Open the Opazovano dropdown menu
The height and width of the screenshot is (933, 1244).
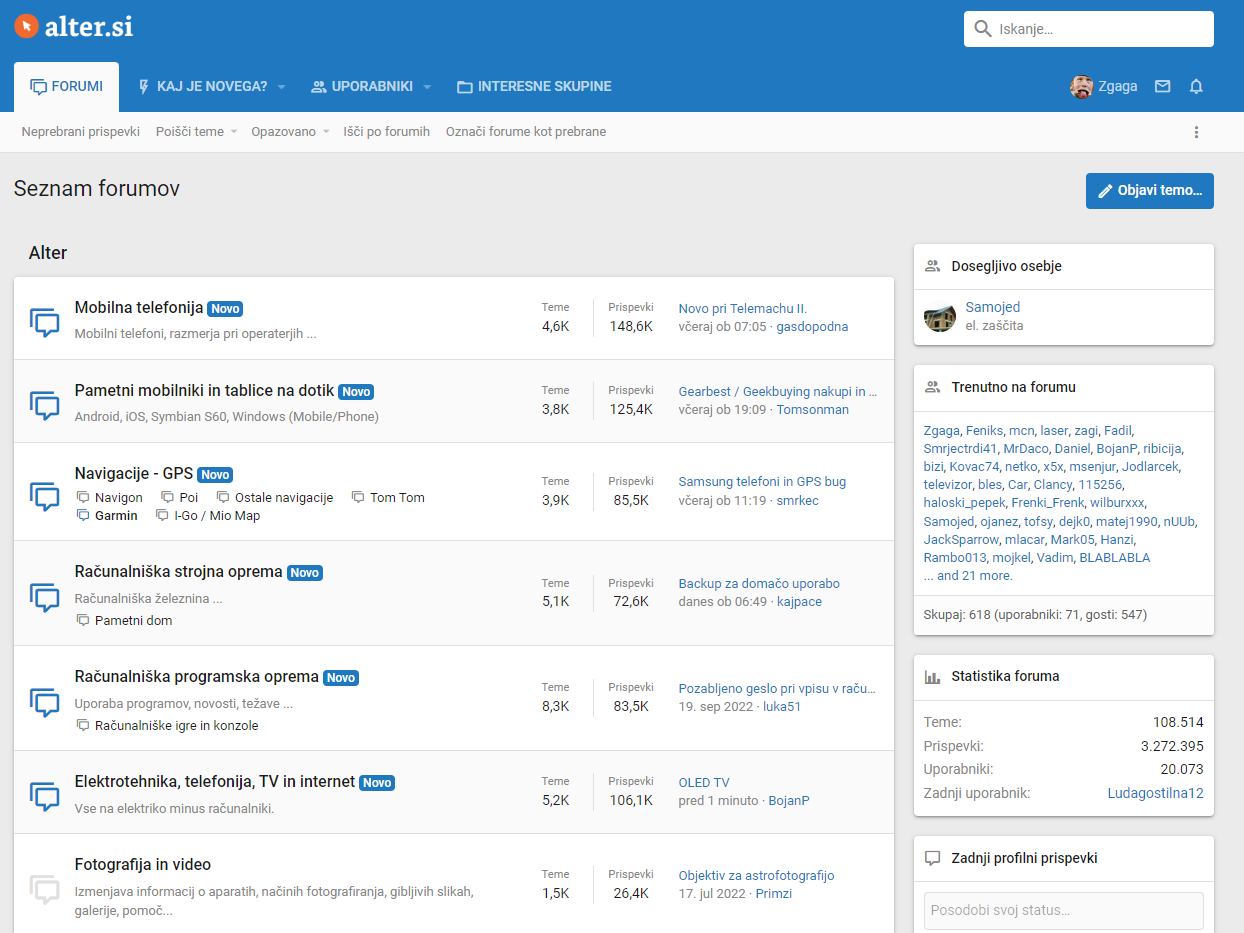(290, 132)
